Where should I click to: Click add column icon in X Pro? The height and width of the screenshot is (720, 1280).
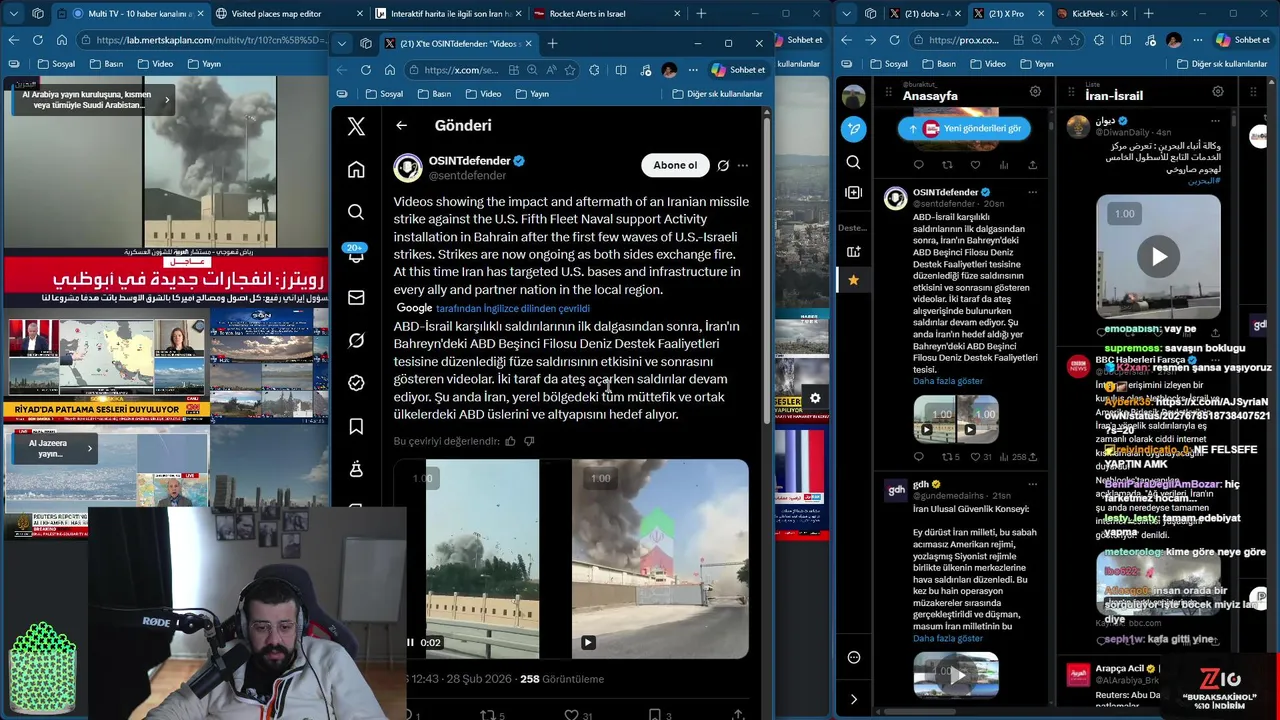(x=853, y=192)
